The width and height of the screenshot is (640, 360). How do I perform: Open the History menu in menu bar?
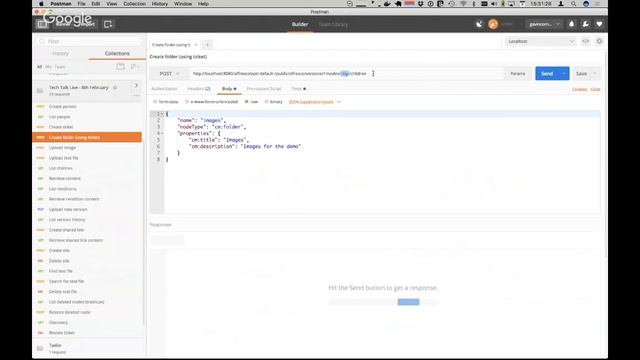tap(160, 4)
